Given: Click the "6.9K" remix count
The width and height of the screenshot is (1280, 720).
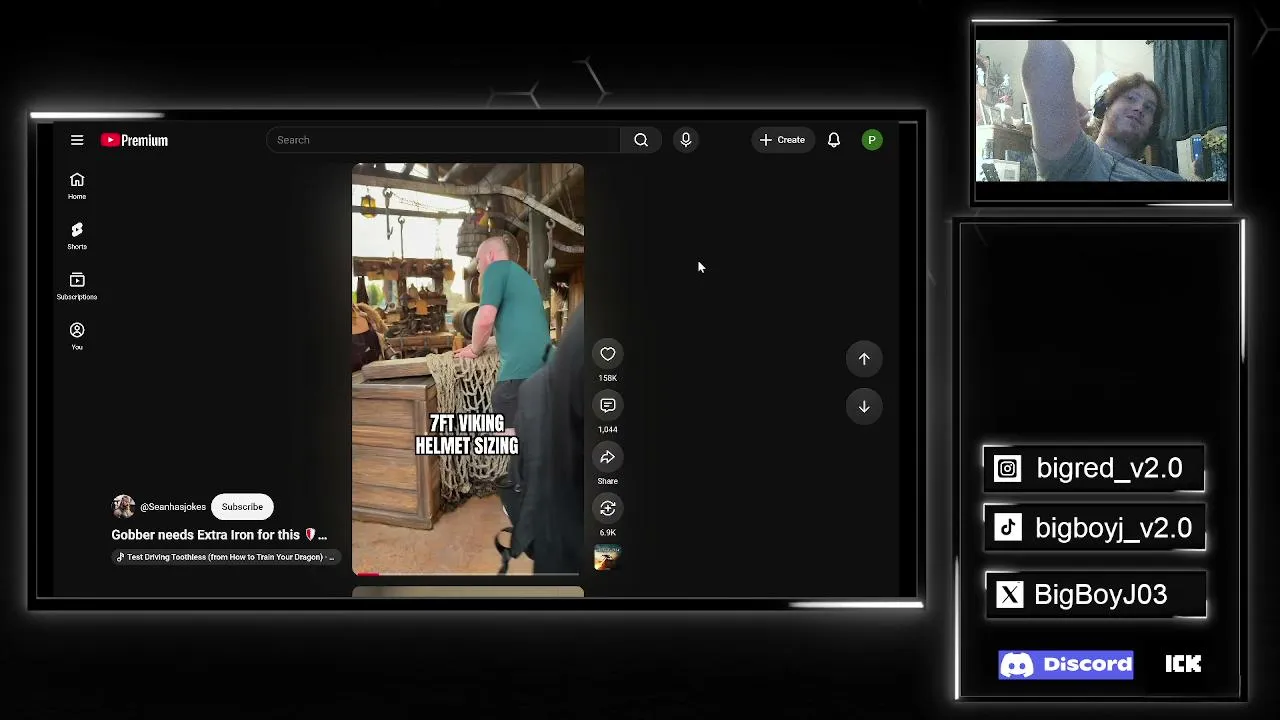Looking at the screenshot, I should point(607,533).
